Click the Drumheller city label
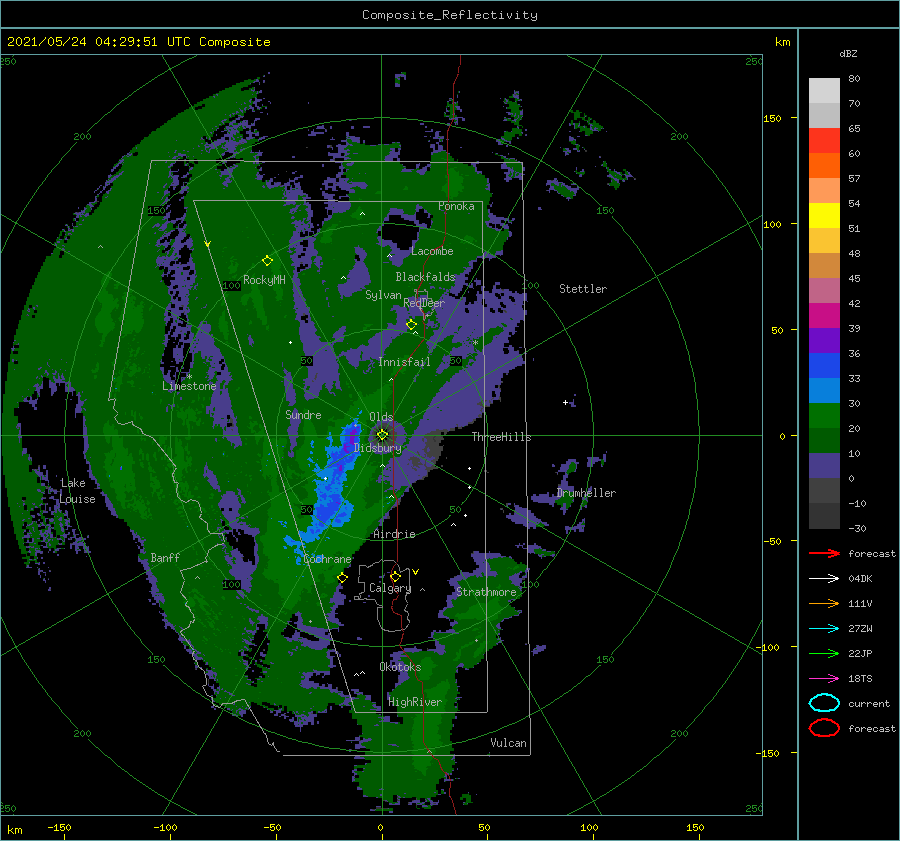 (586, 493)
